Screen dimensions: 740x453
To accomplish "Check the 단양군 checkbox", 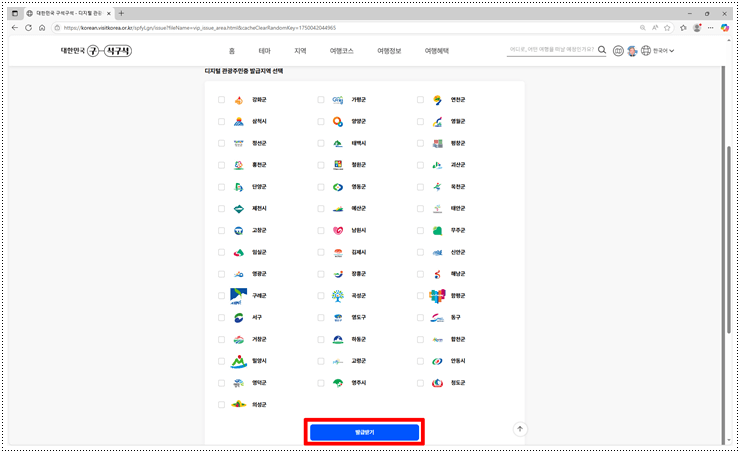I will coord(221,187).
